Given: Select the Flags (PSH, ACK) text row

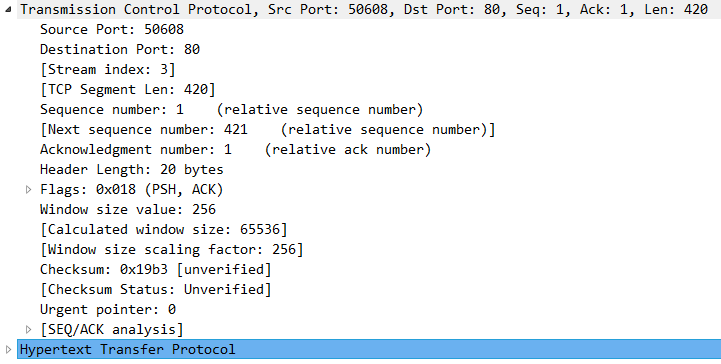Looking at the screenshot, I should click(132, 189).
